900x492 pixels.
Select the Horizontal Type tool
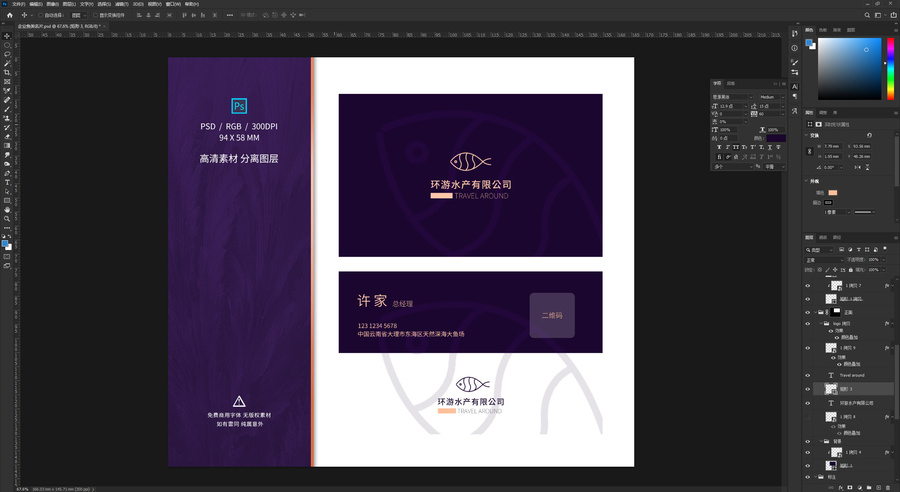(7, 183)
